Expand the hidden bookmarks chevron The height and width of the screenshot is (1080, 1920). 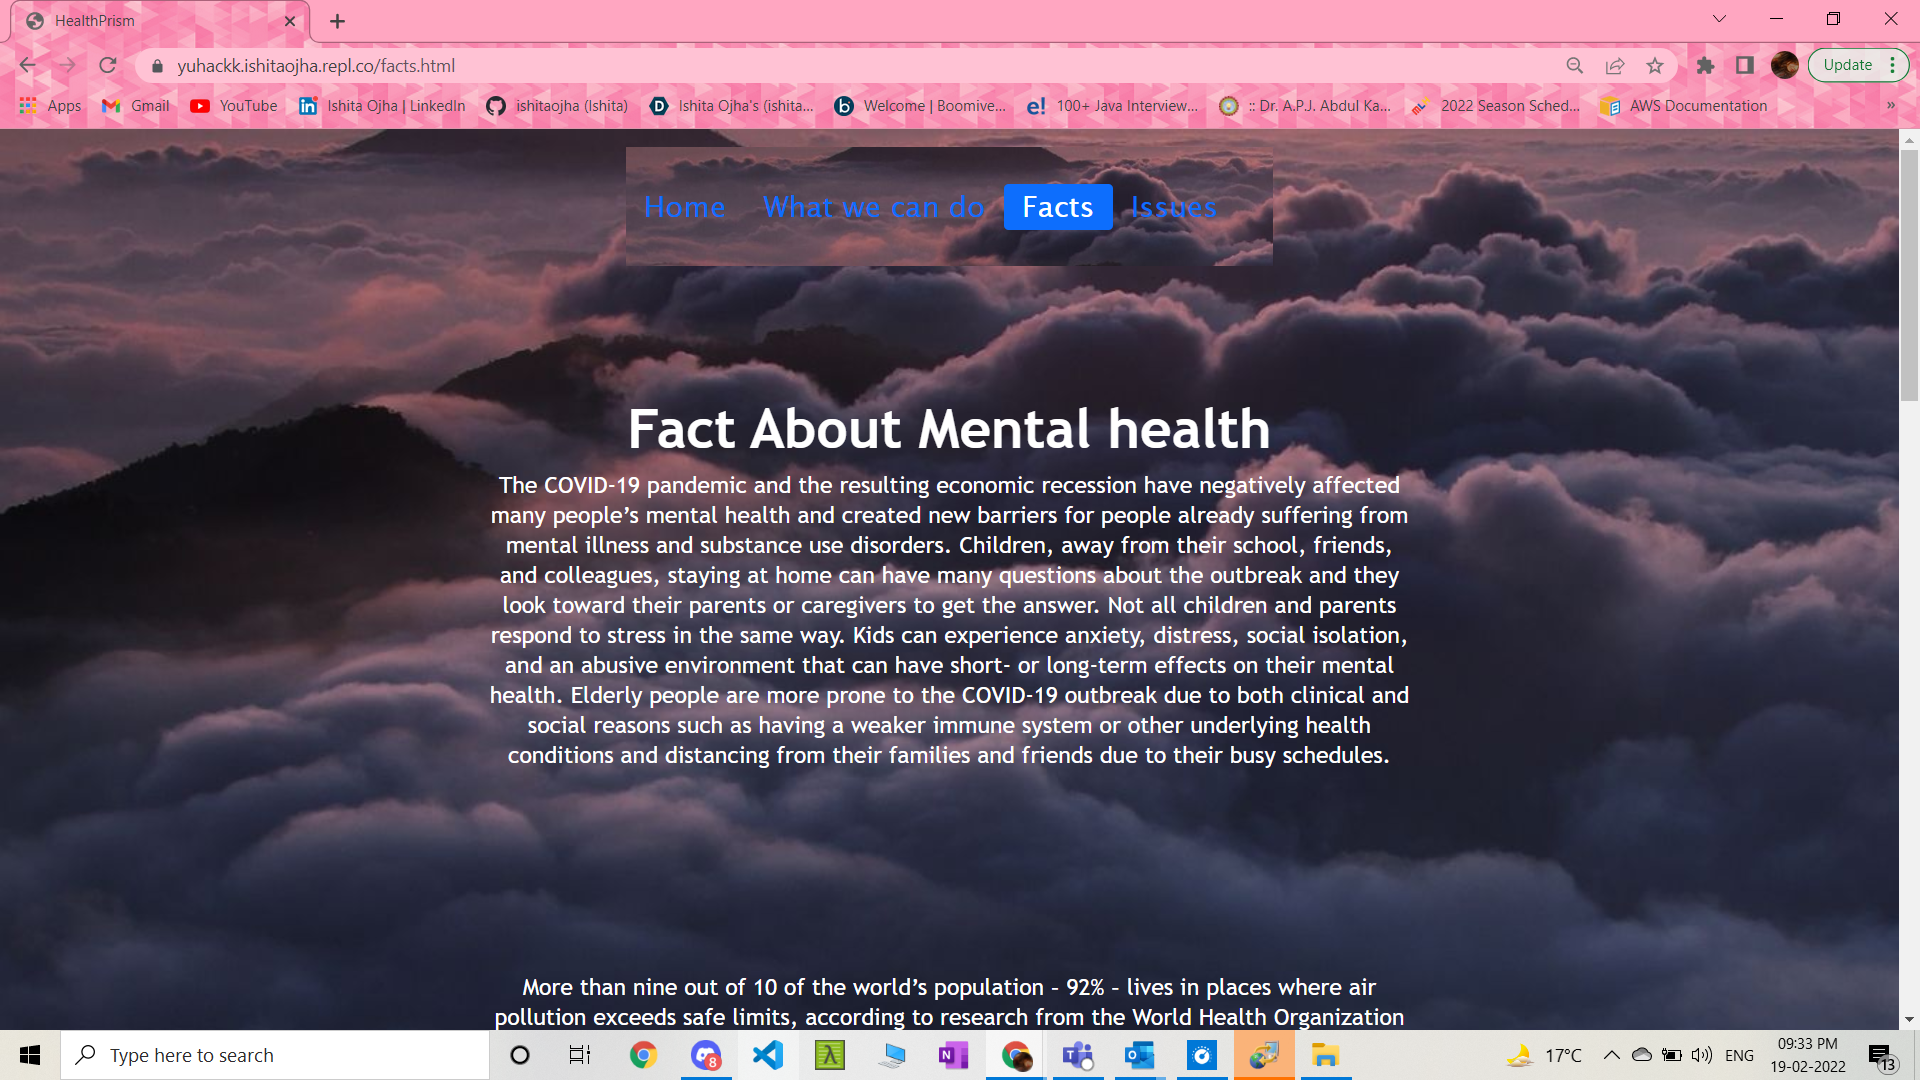click(x=1890, y=106)
